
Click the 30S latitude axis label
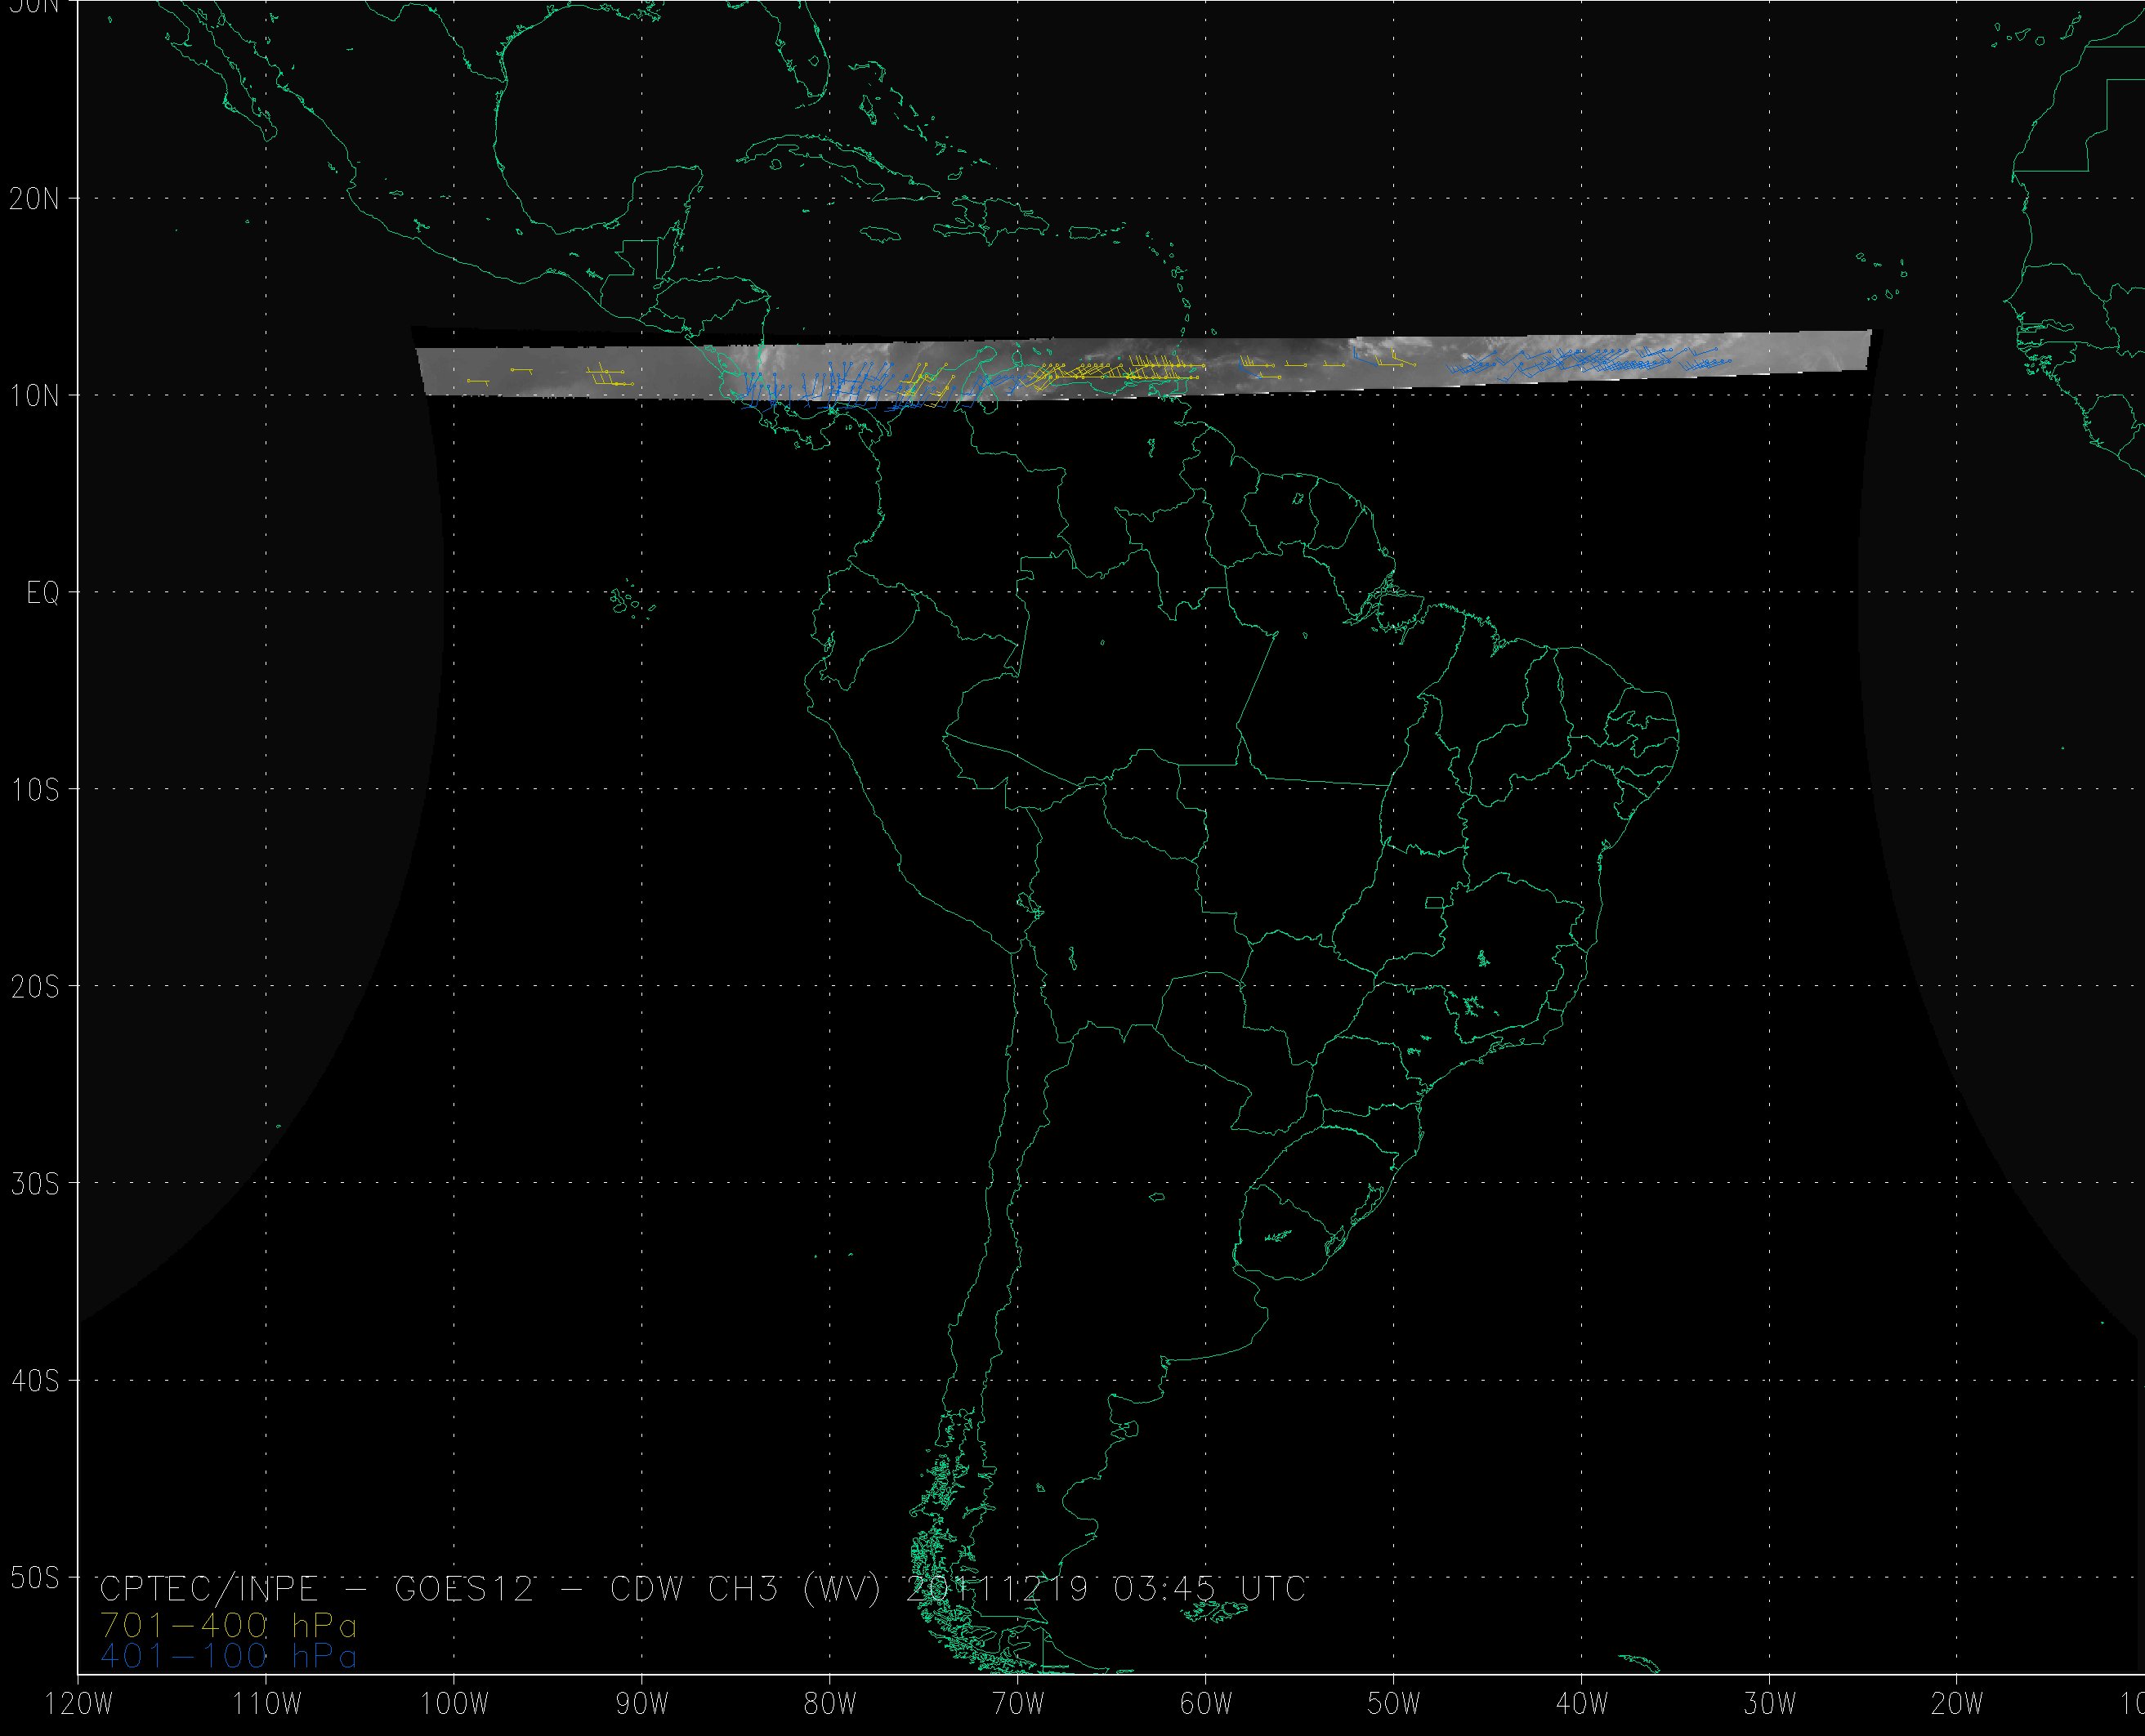(34, 1184)
